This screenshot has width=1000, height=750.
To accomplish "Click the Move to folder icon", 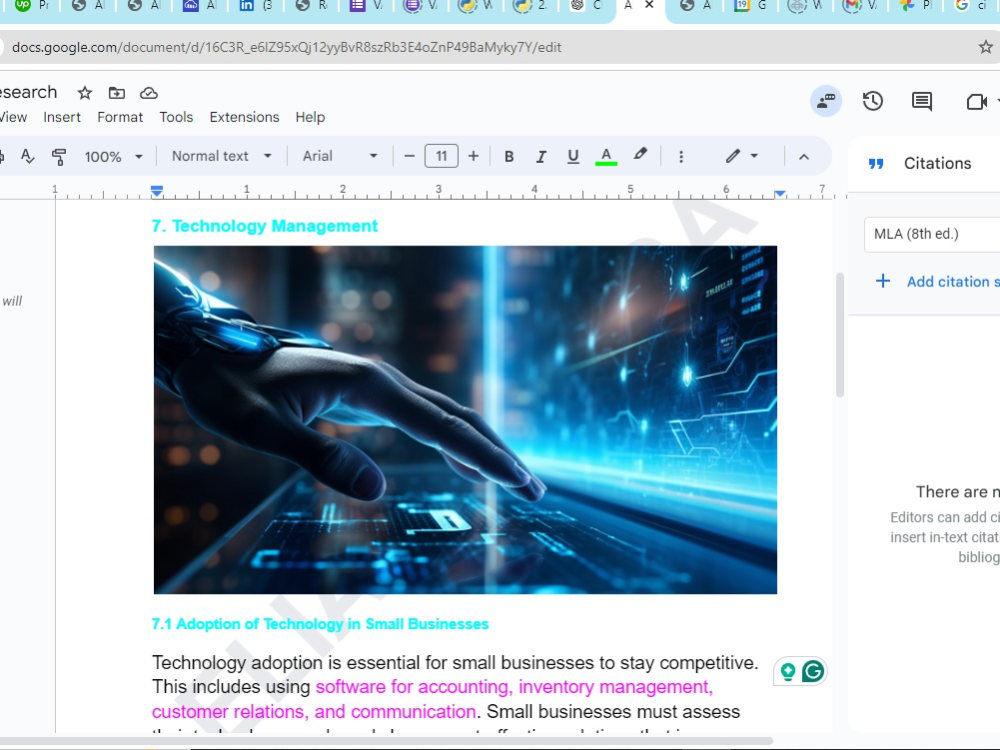I will (117, 93).
